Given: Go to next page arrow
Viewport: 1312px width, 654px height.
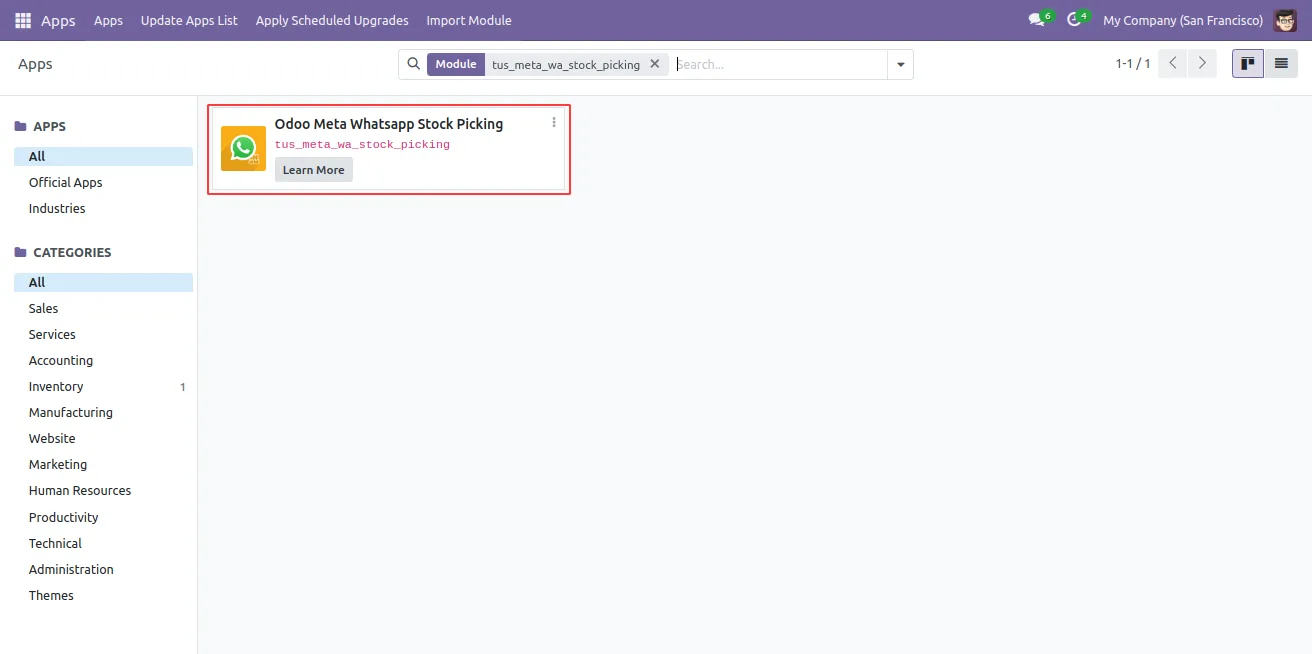Looking at the screenshot, I should click(1202, 64).
